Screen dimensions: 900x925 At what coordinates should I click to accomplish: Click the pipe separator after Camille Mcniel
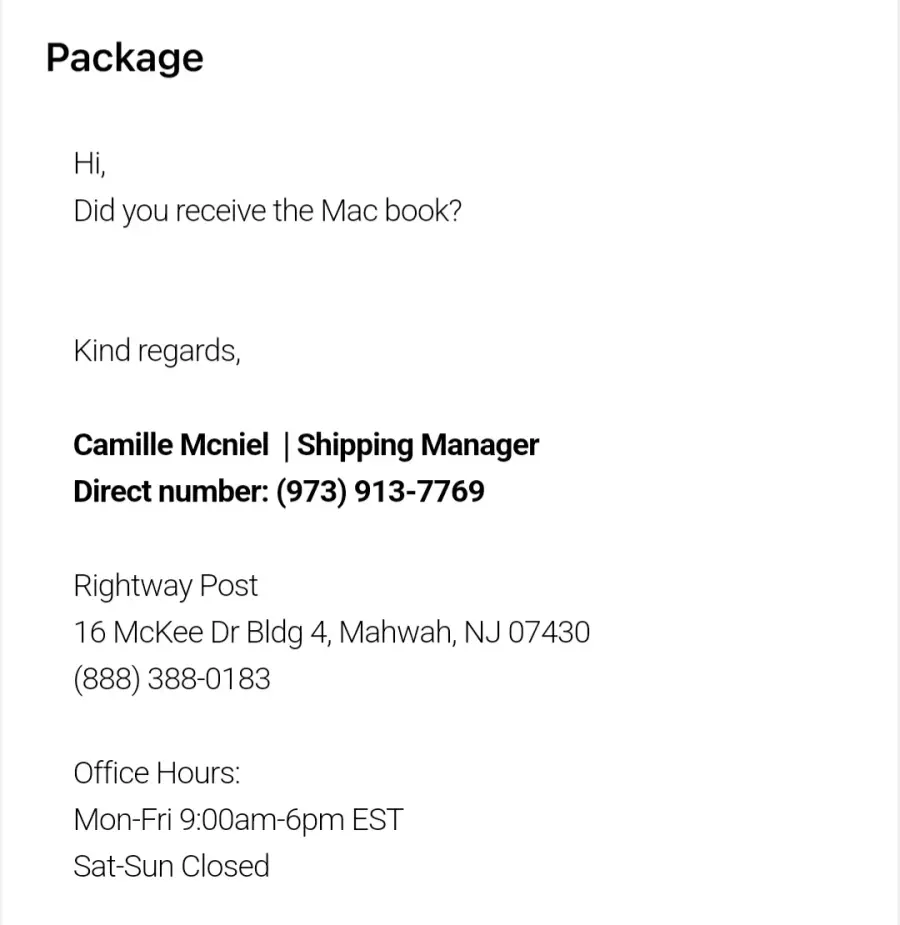point(286,445)
